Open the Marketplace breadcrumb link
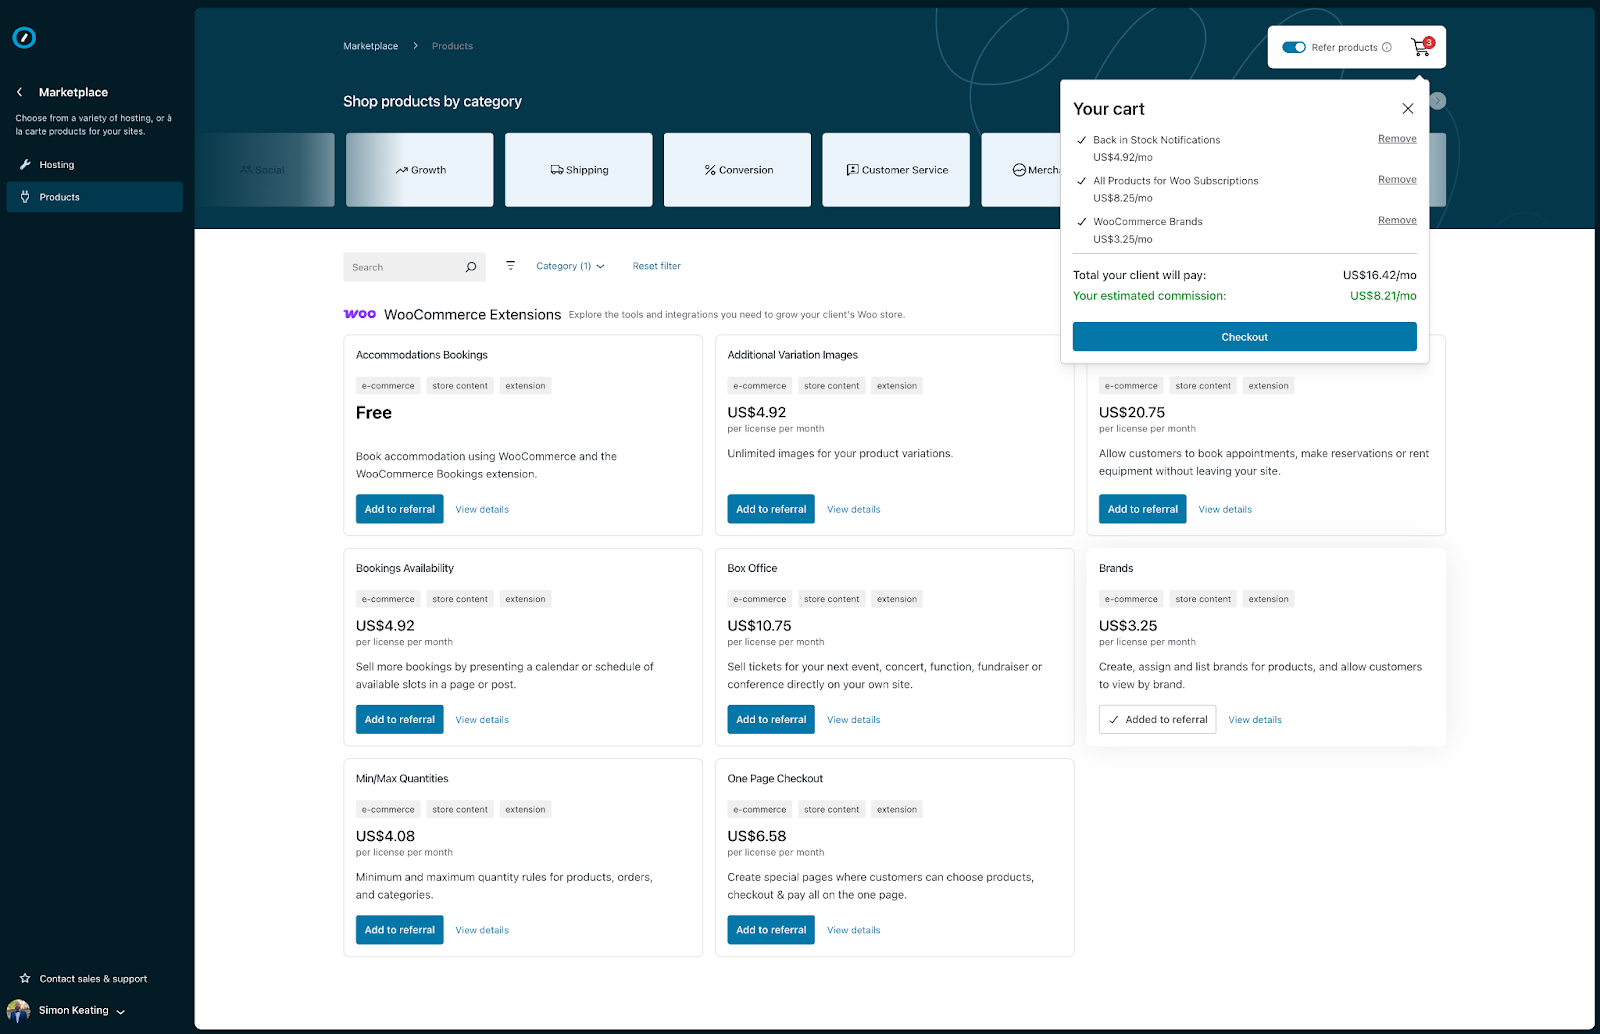 (370, 45)
